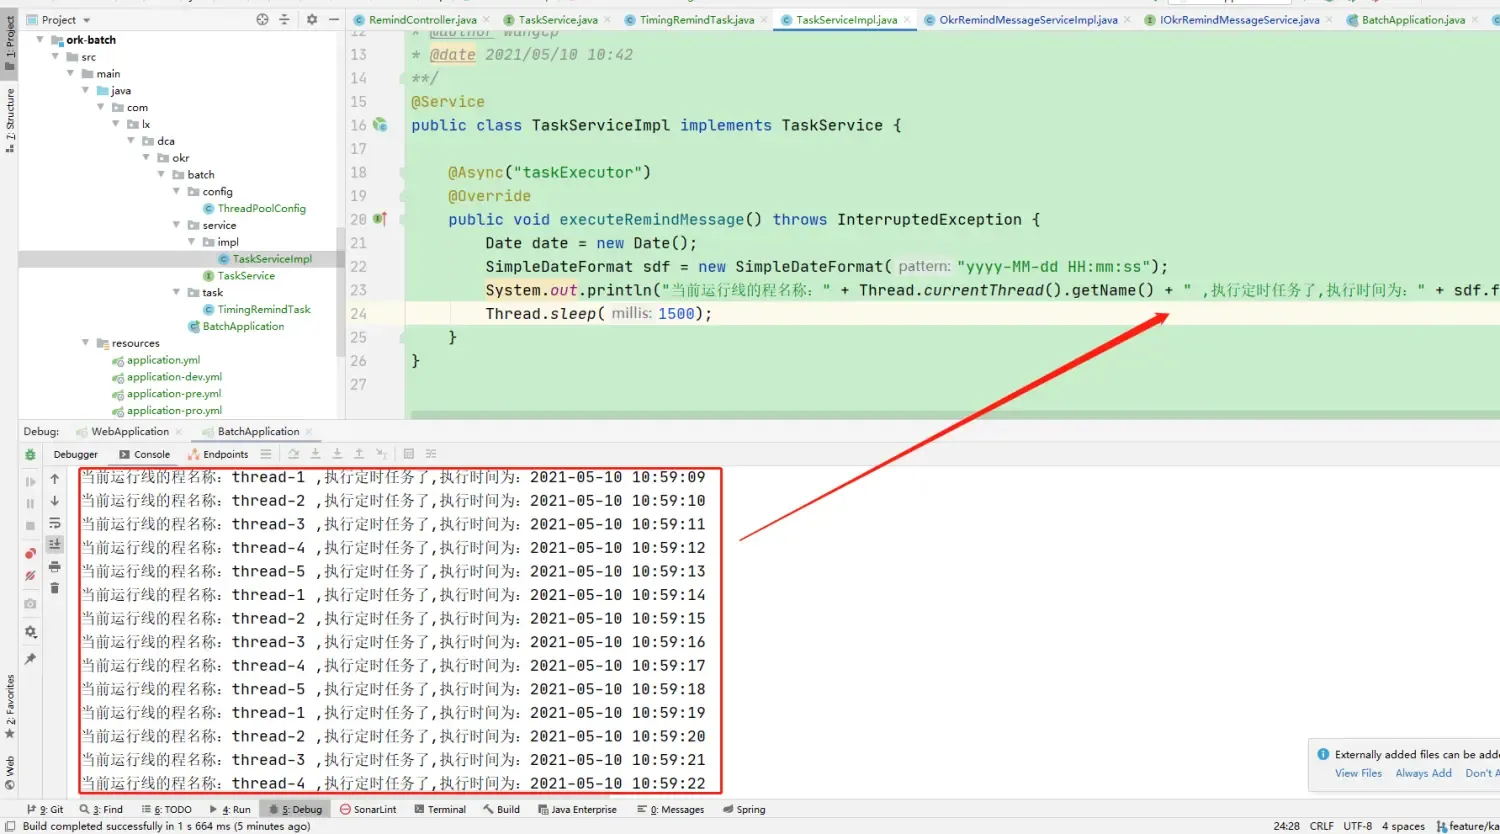Collapse the resources folder
Viewport: 1500px width, 834px height.
pyautogui.click(x=85, y=343)
